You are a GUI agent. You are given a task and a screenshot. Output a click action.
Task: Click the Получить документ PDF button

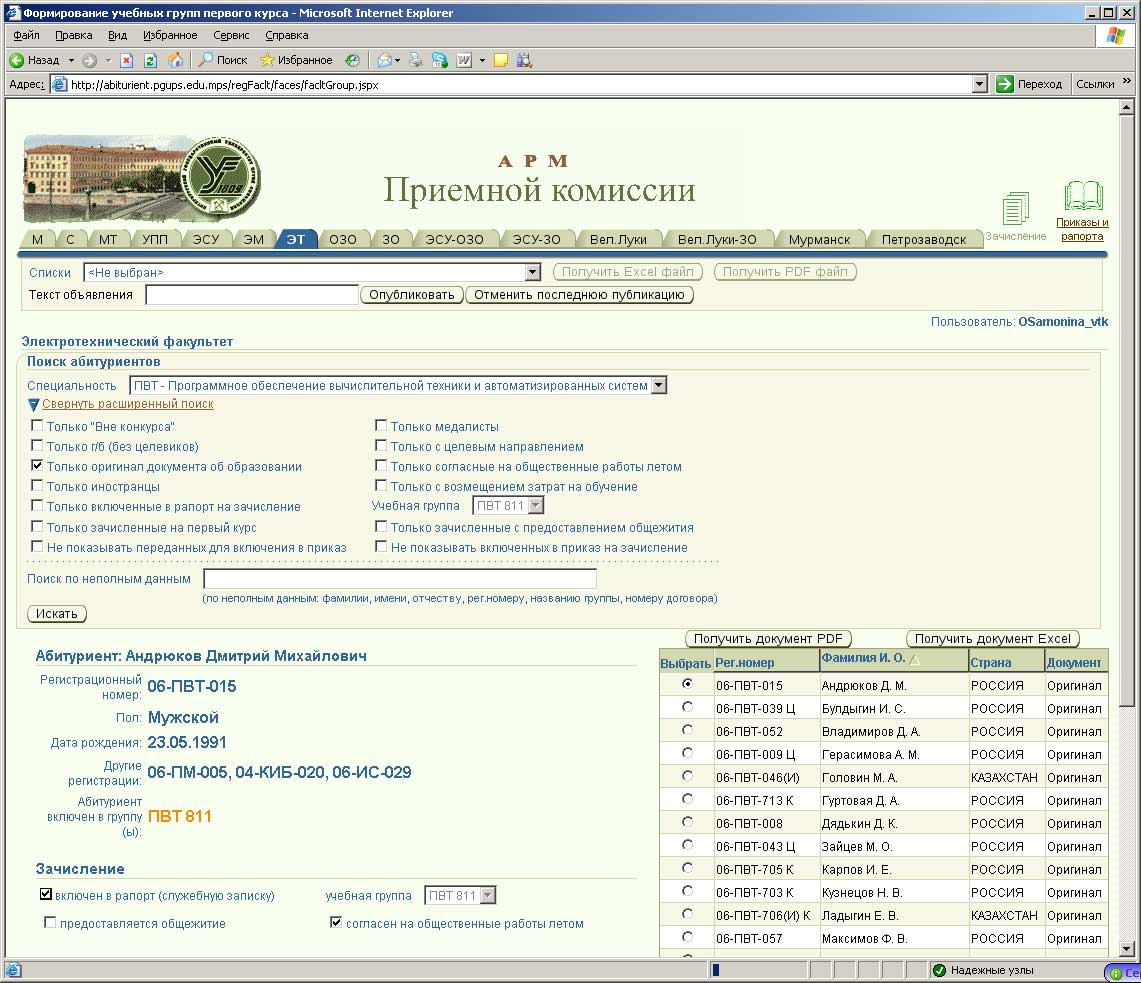click(x=768, y=639)
